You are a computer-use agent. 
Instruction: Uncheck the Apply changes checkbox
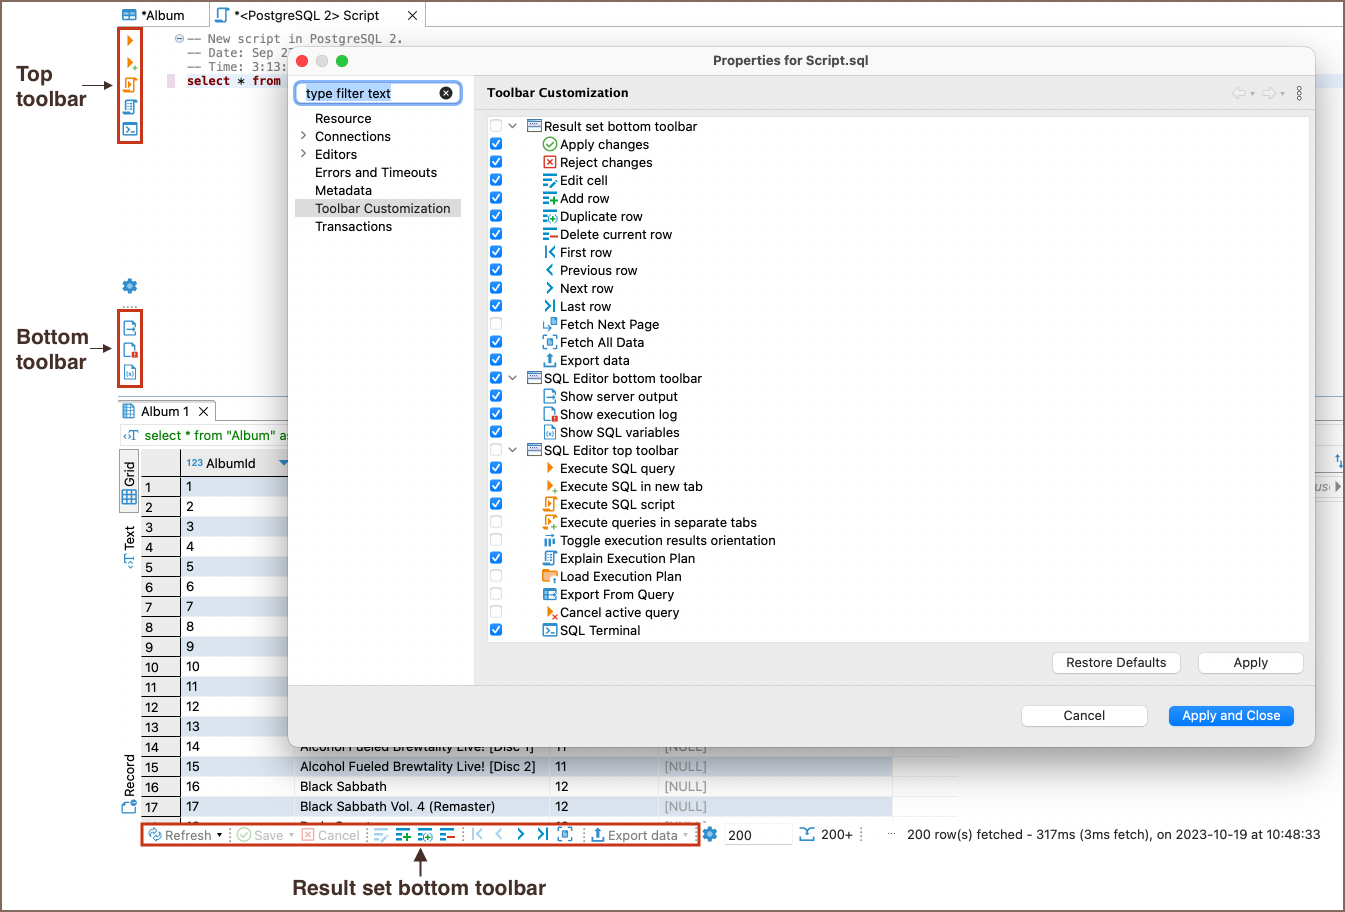[496, 144]
